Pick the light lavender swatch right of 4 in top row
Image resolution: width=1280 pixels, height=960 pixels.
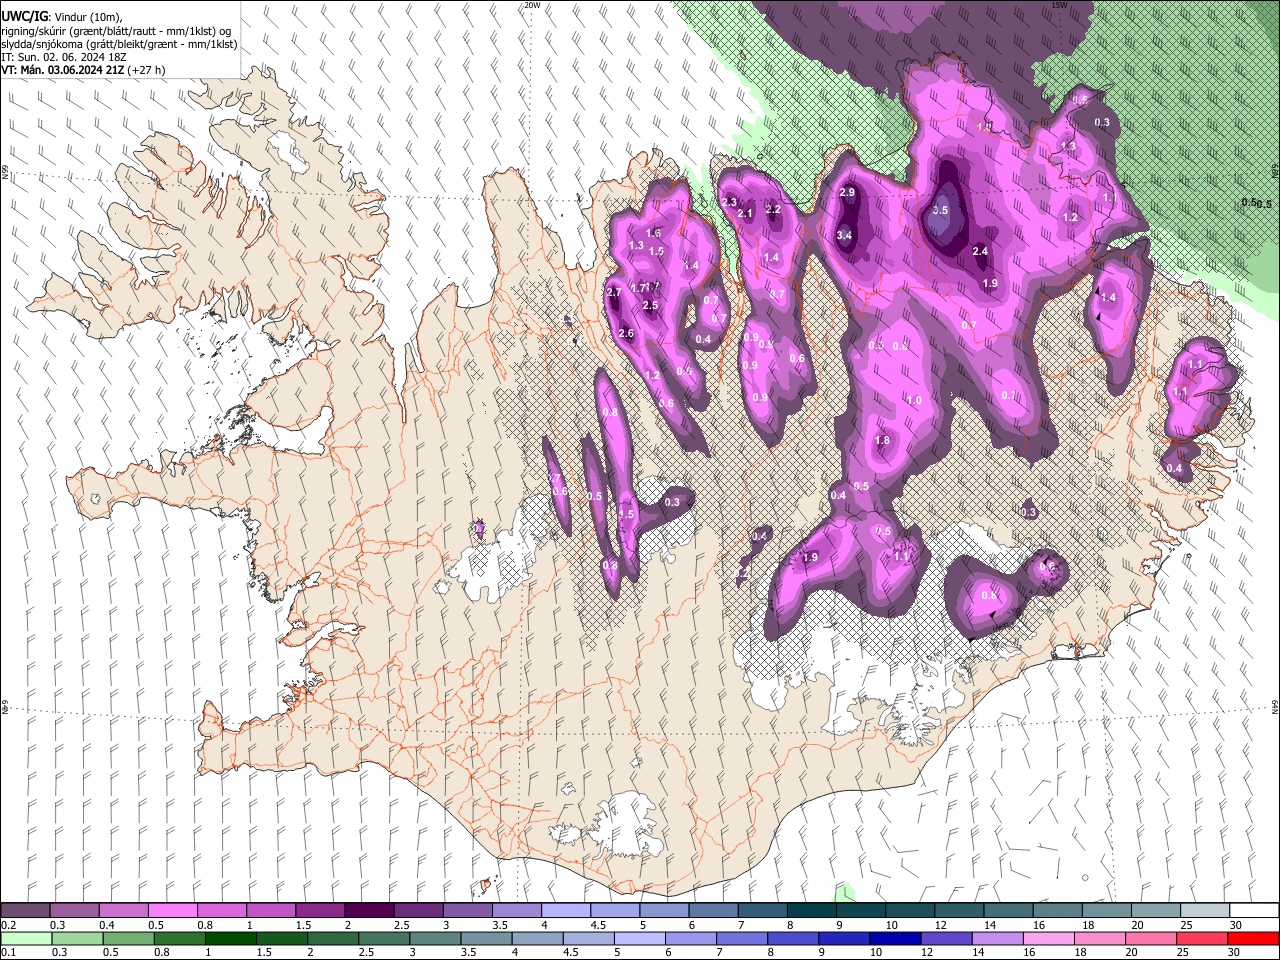click(x=566, y=911)
